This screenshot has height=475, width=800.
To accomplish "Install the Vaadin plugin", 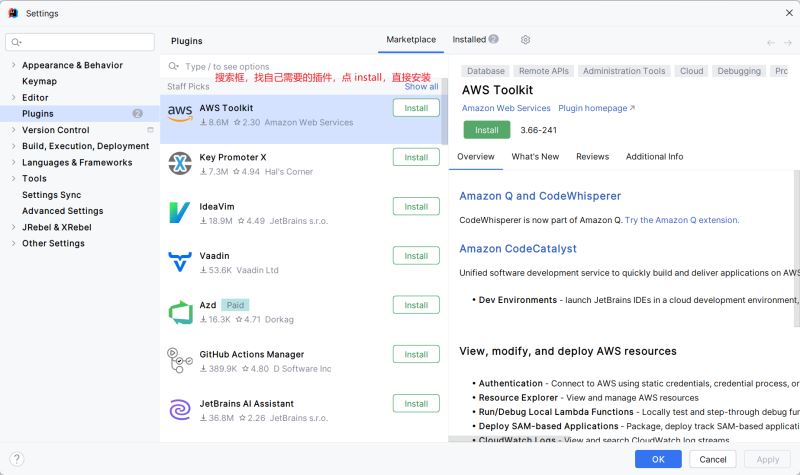I will tap(416, 256).
